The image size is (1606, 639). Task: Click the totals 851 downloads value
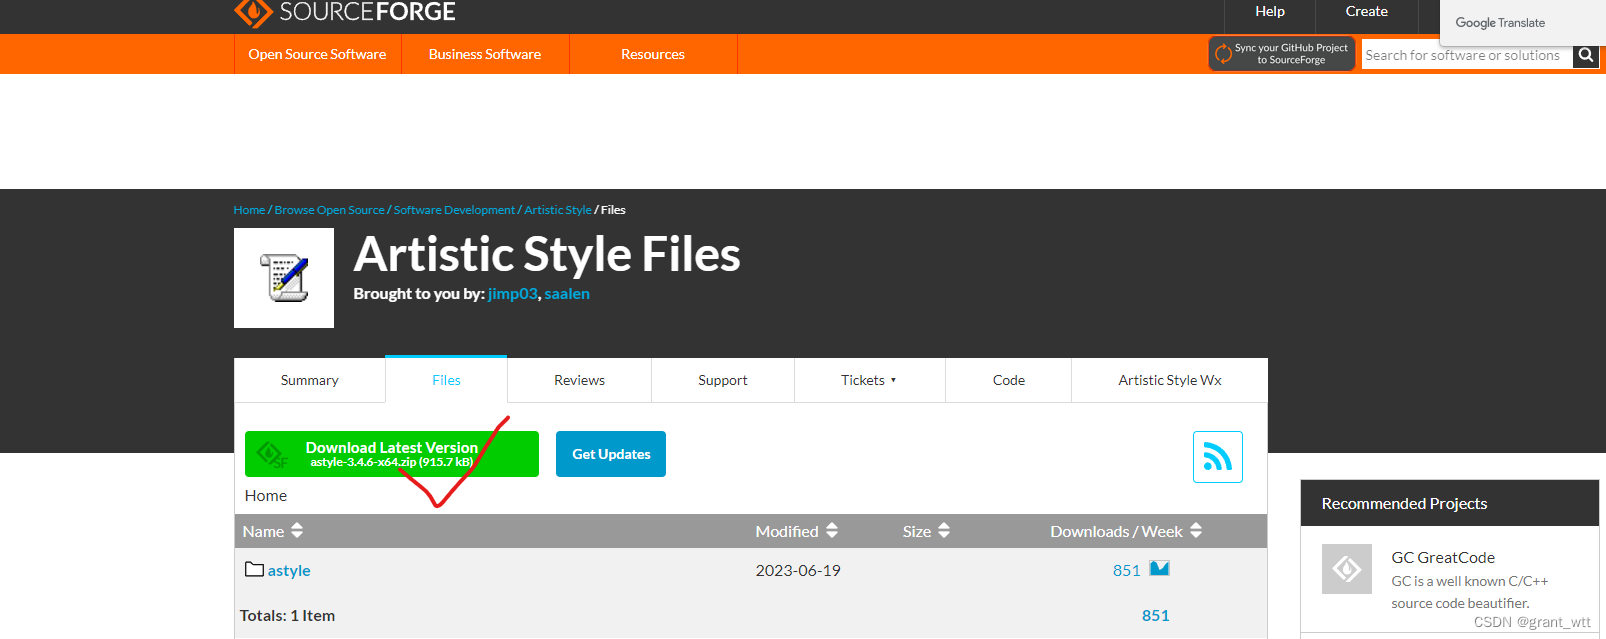coord(1155,615)
